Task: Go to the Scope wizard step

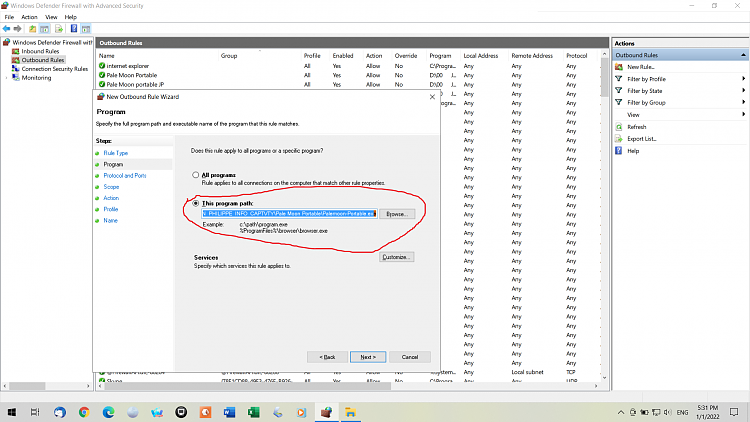Action: click(x=111, y=187)
